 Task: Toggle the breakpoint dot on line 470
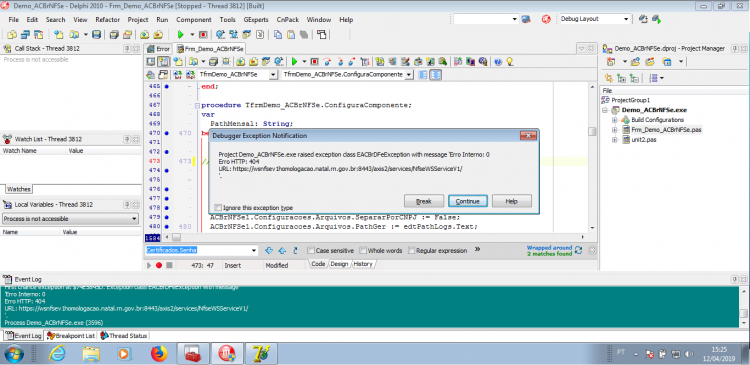point(166,133)
